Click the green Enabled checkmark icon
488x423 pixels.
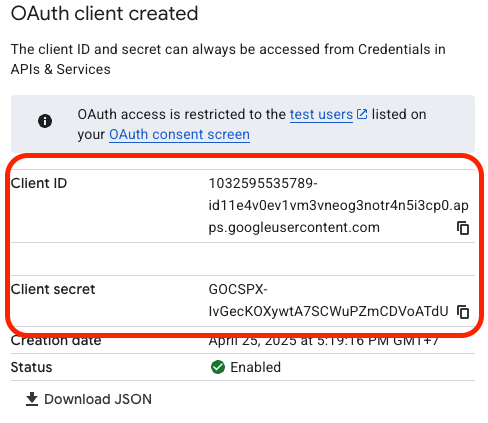pyautogui.click(x=218, y=367)
